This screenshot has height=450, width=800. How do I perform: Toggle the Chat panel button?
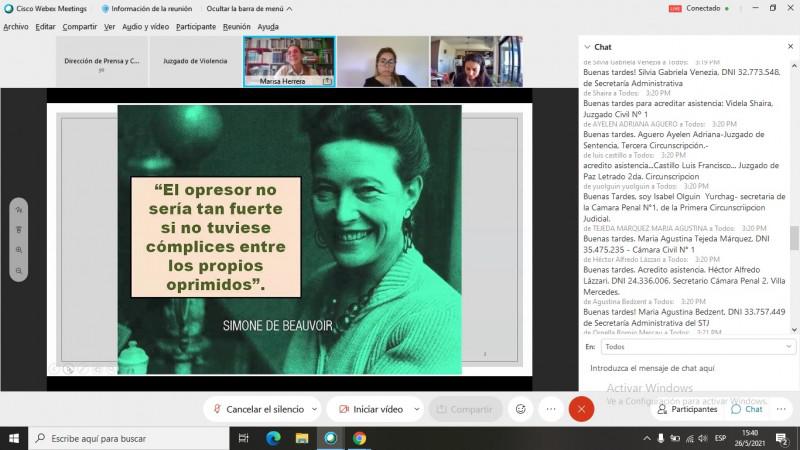[x=746, y=409]
